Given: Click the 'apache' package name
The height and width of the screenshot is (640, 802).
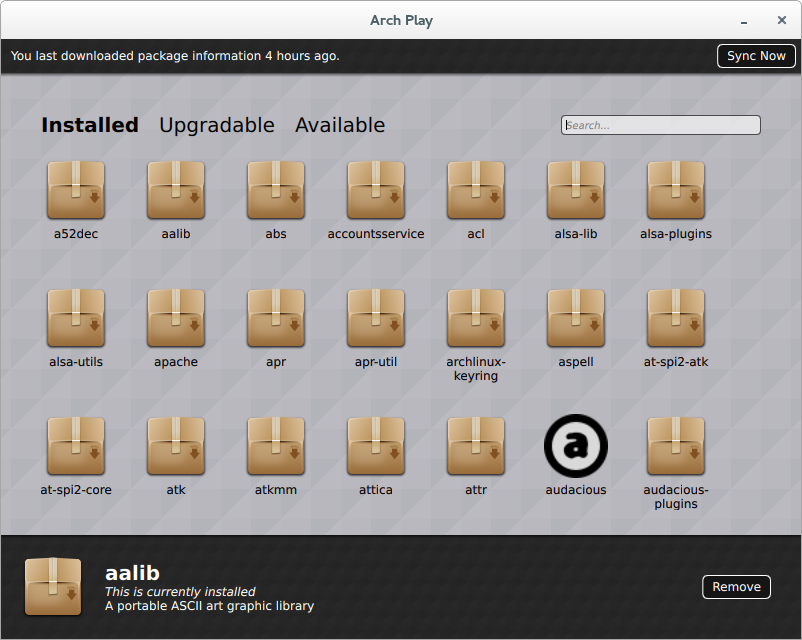Looking at the screenshot, I should pyautogui.click(x=176, y=362).
